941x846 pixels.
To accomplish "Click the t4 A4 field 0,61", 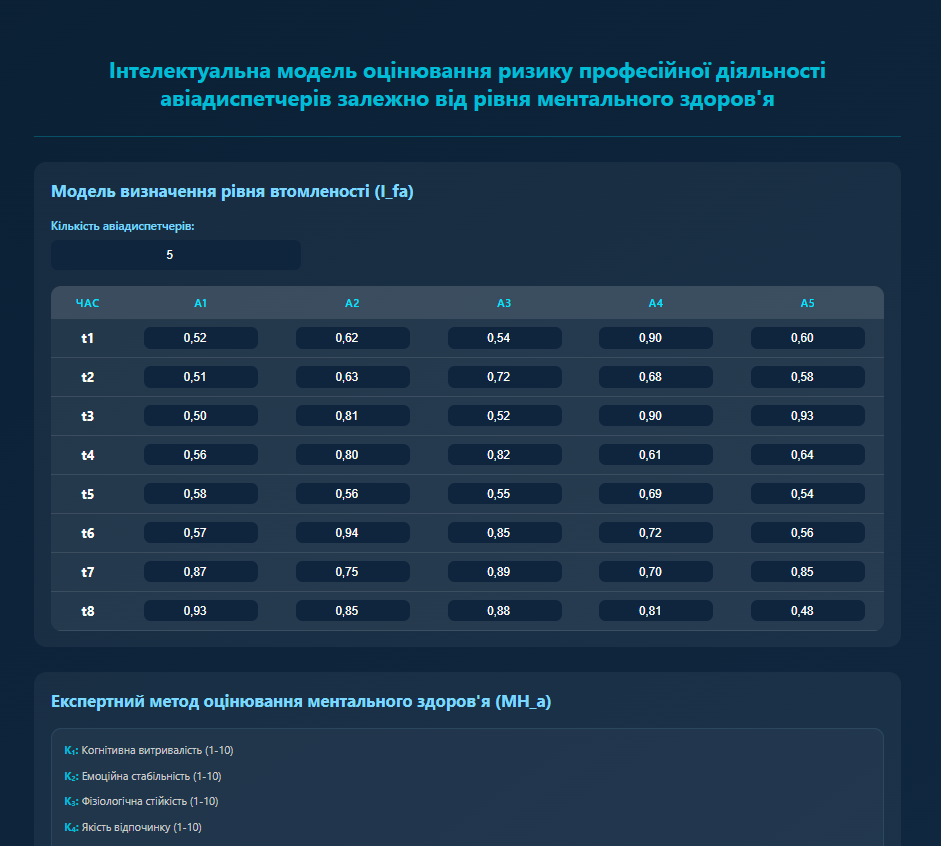I will 656,455.
